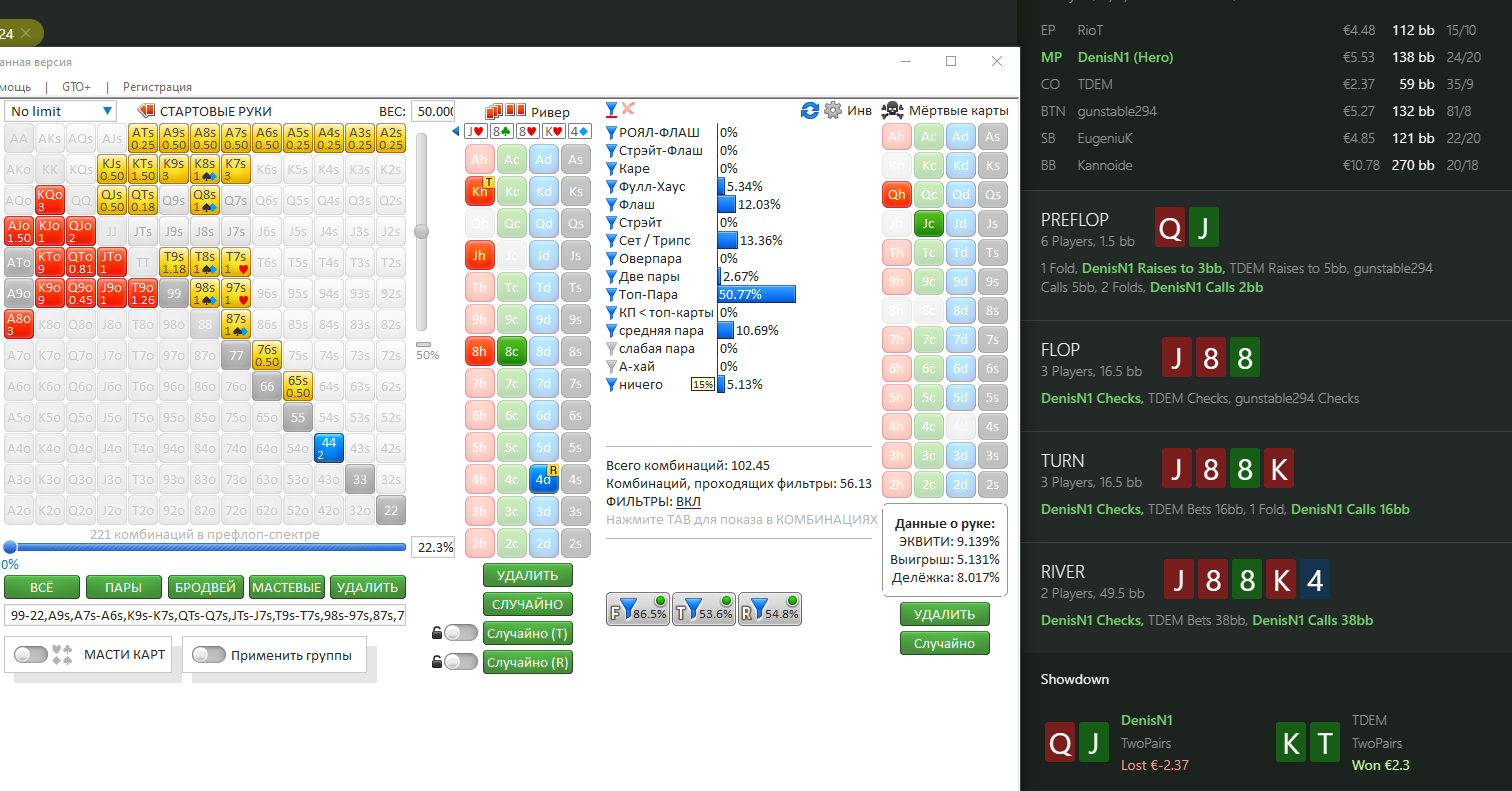
Task: Click the underlined master filter funnel icon
Action: (611, 109)
